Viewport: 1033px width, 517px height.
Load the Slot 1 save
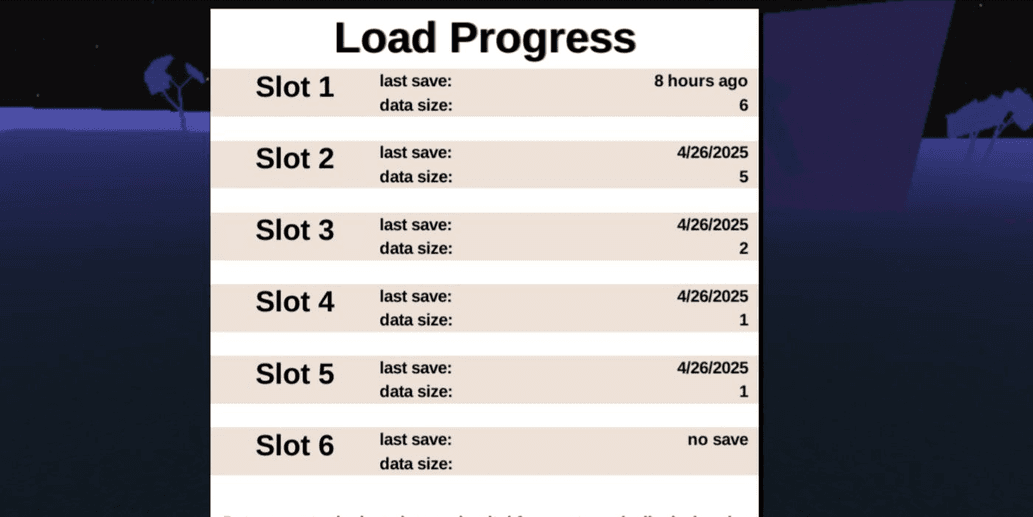coord(484,93)
